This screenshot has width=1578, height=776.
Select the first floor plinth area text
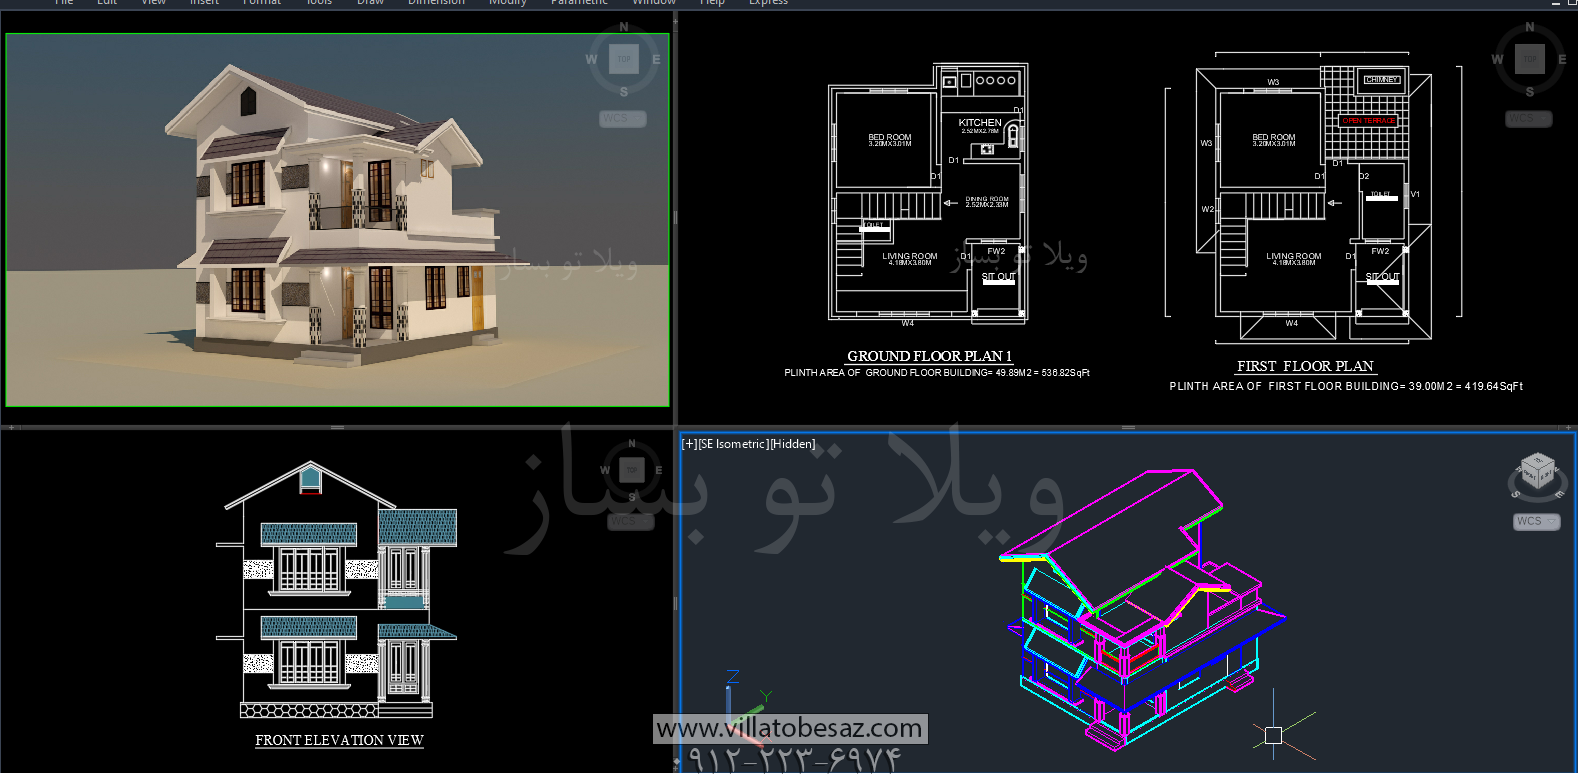click(x=1346, y=386)
